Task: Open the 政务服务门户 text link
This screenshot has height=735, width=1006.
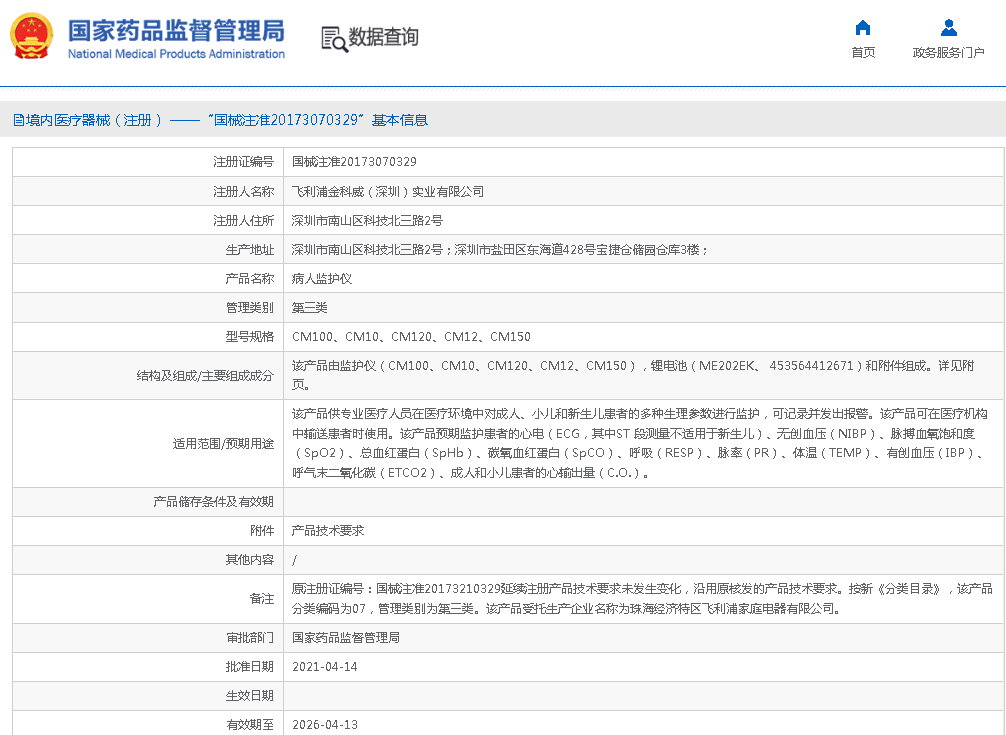Action: pyautogui.click(x=948, y=53)
